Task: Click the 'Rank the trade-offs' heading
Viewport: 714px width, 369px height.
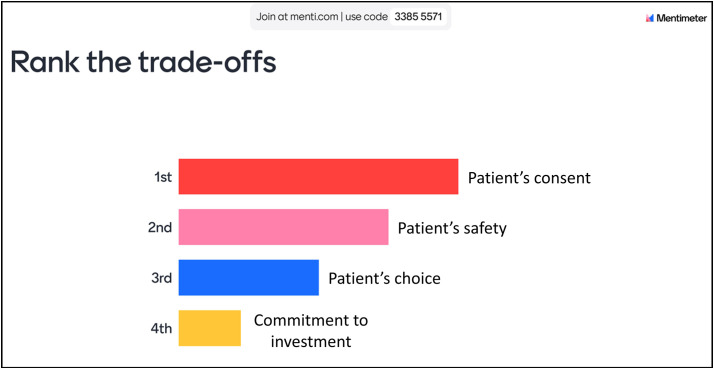Action: coord(143,62)
